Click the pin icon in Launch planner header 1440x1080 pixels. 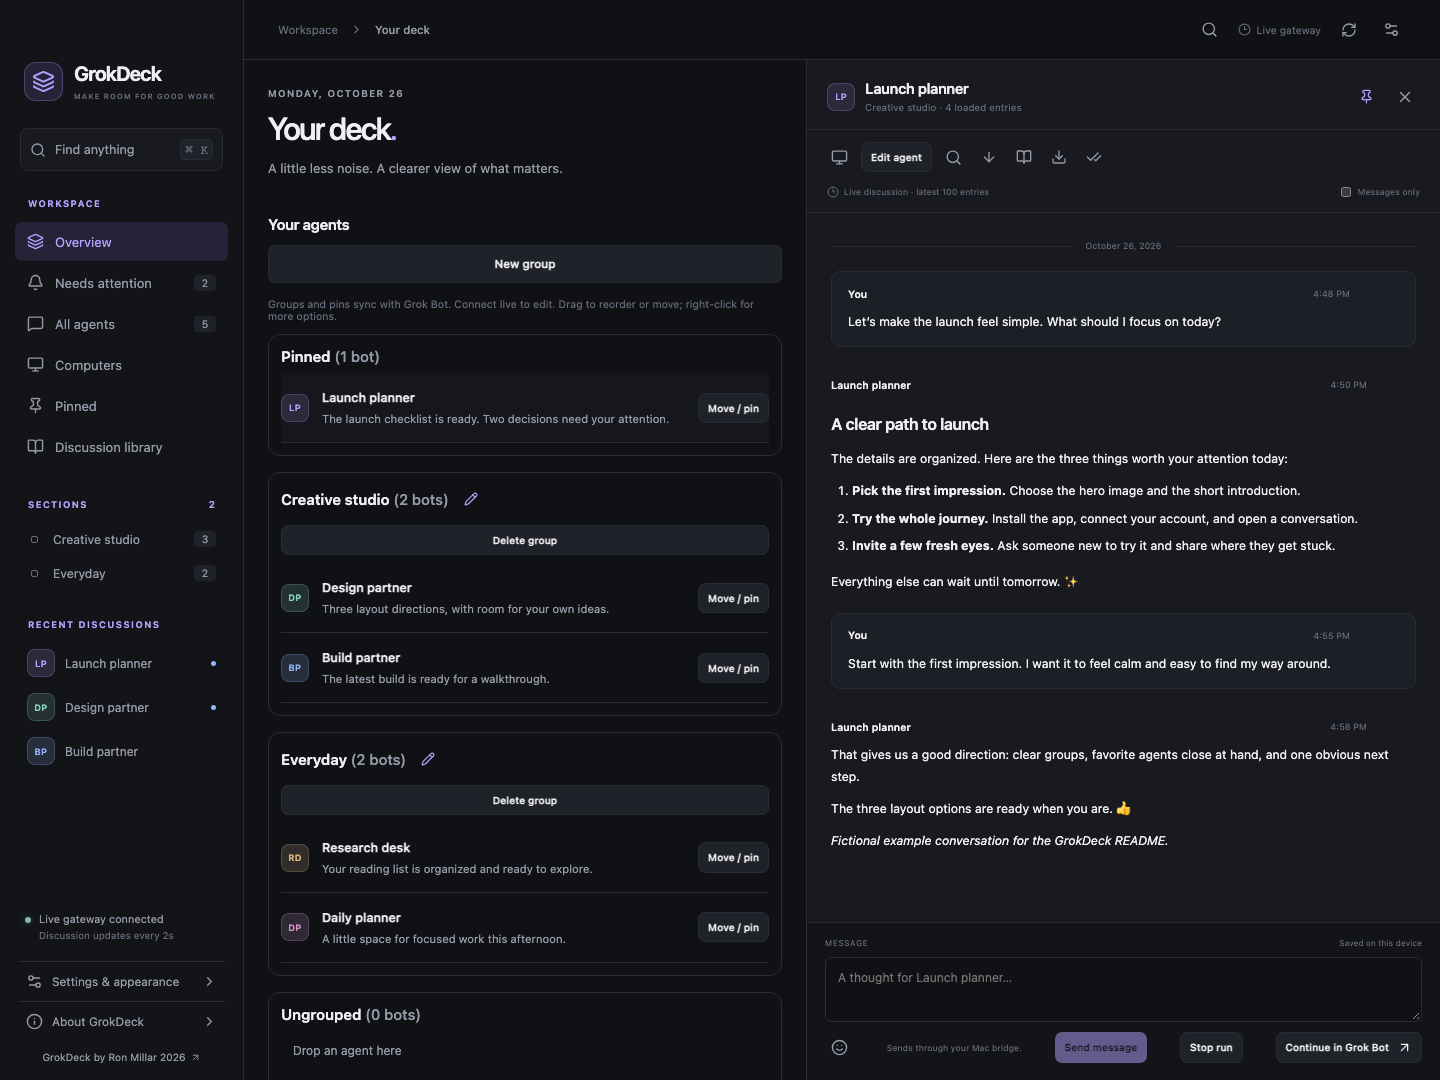(x=1366, y=97)
